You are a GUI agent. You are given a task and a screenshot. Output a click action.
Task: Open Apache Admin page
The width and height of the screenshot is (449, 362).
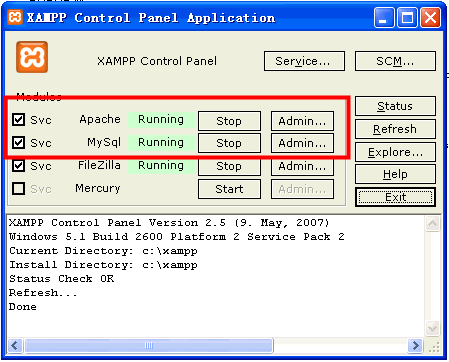302,121
